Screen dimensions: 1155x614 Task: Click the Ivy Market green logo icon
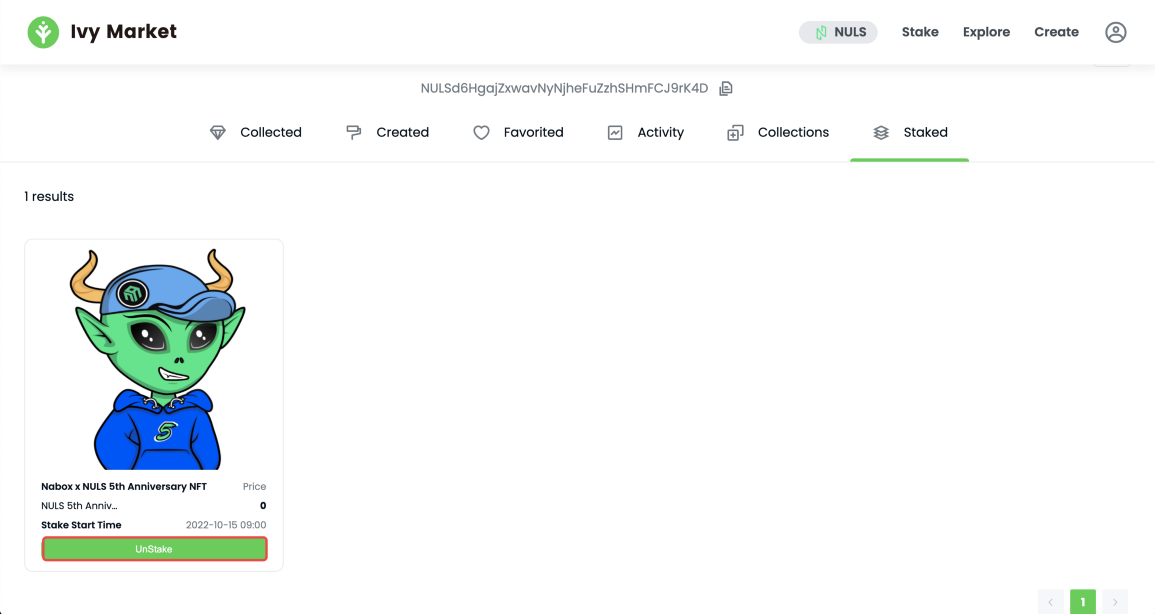[x=43, y=32]
